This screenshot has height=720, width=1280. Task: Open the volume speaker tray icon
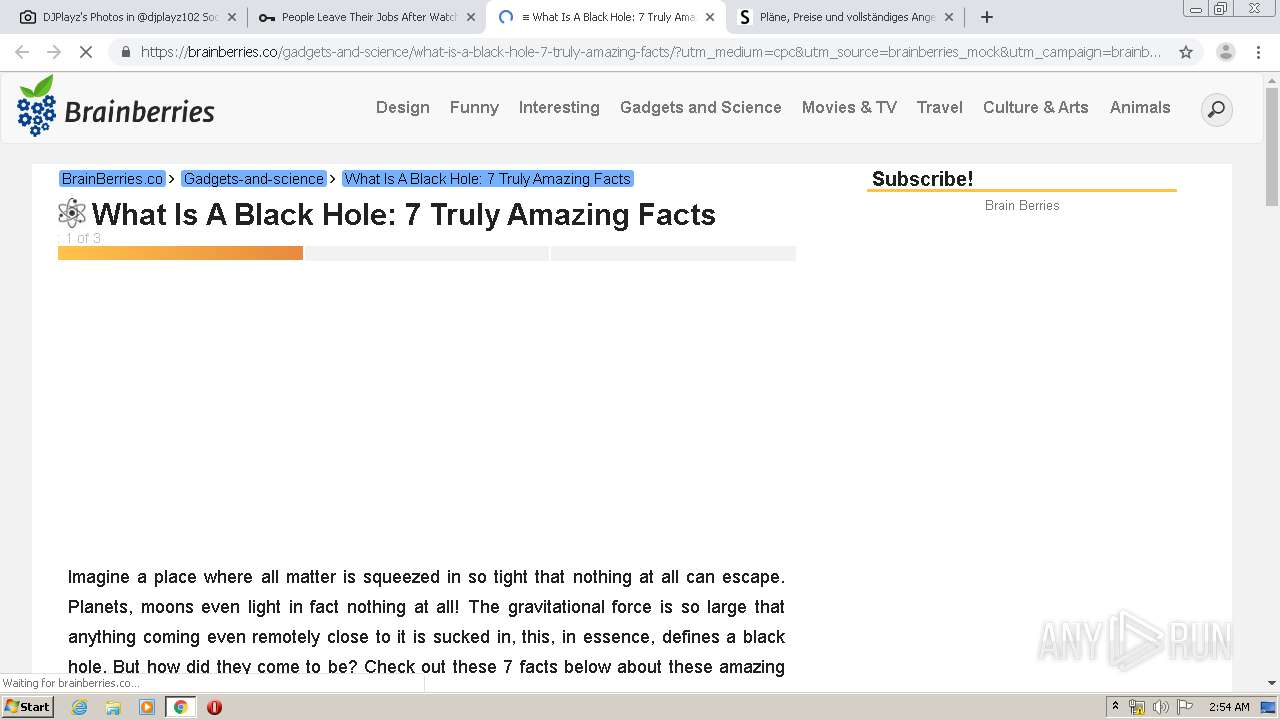point(1160,707)
